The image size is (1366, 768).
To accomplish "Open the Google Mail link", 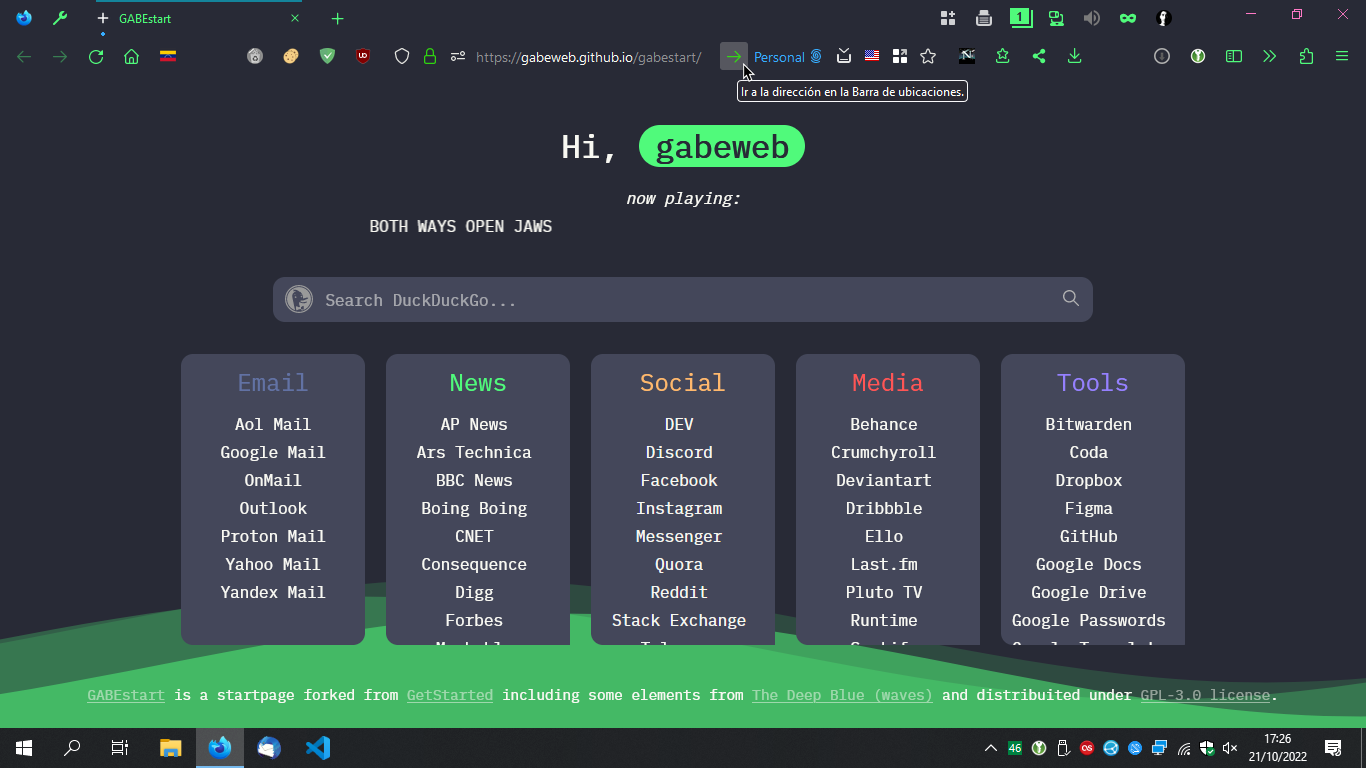I will point(273,452).
